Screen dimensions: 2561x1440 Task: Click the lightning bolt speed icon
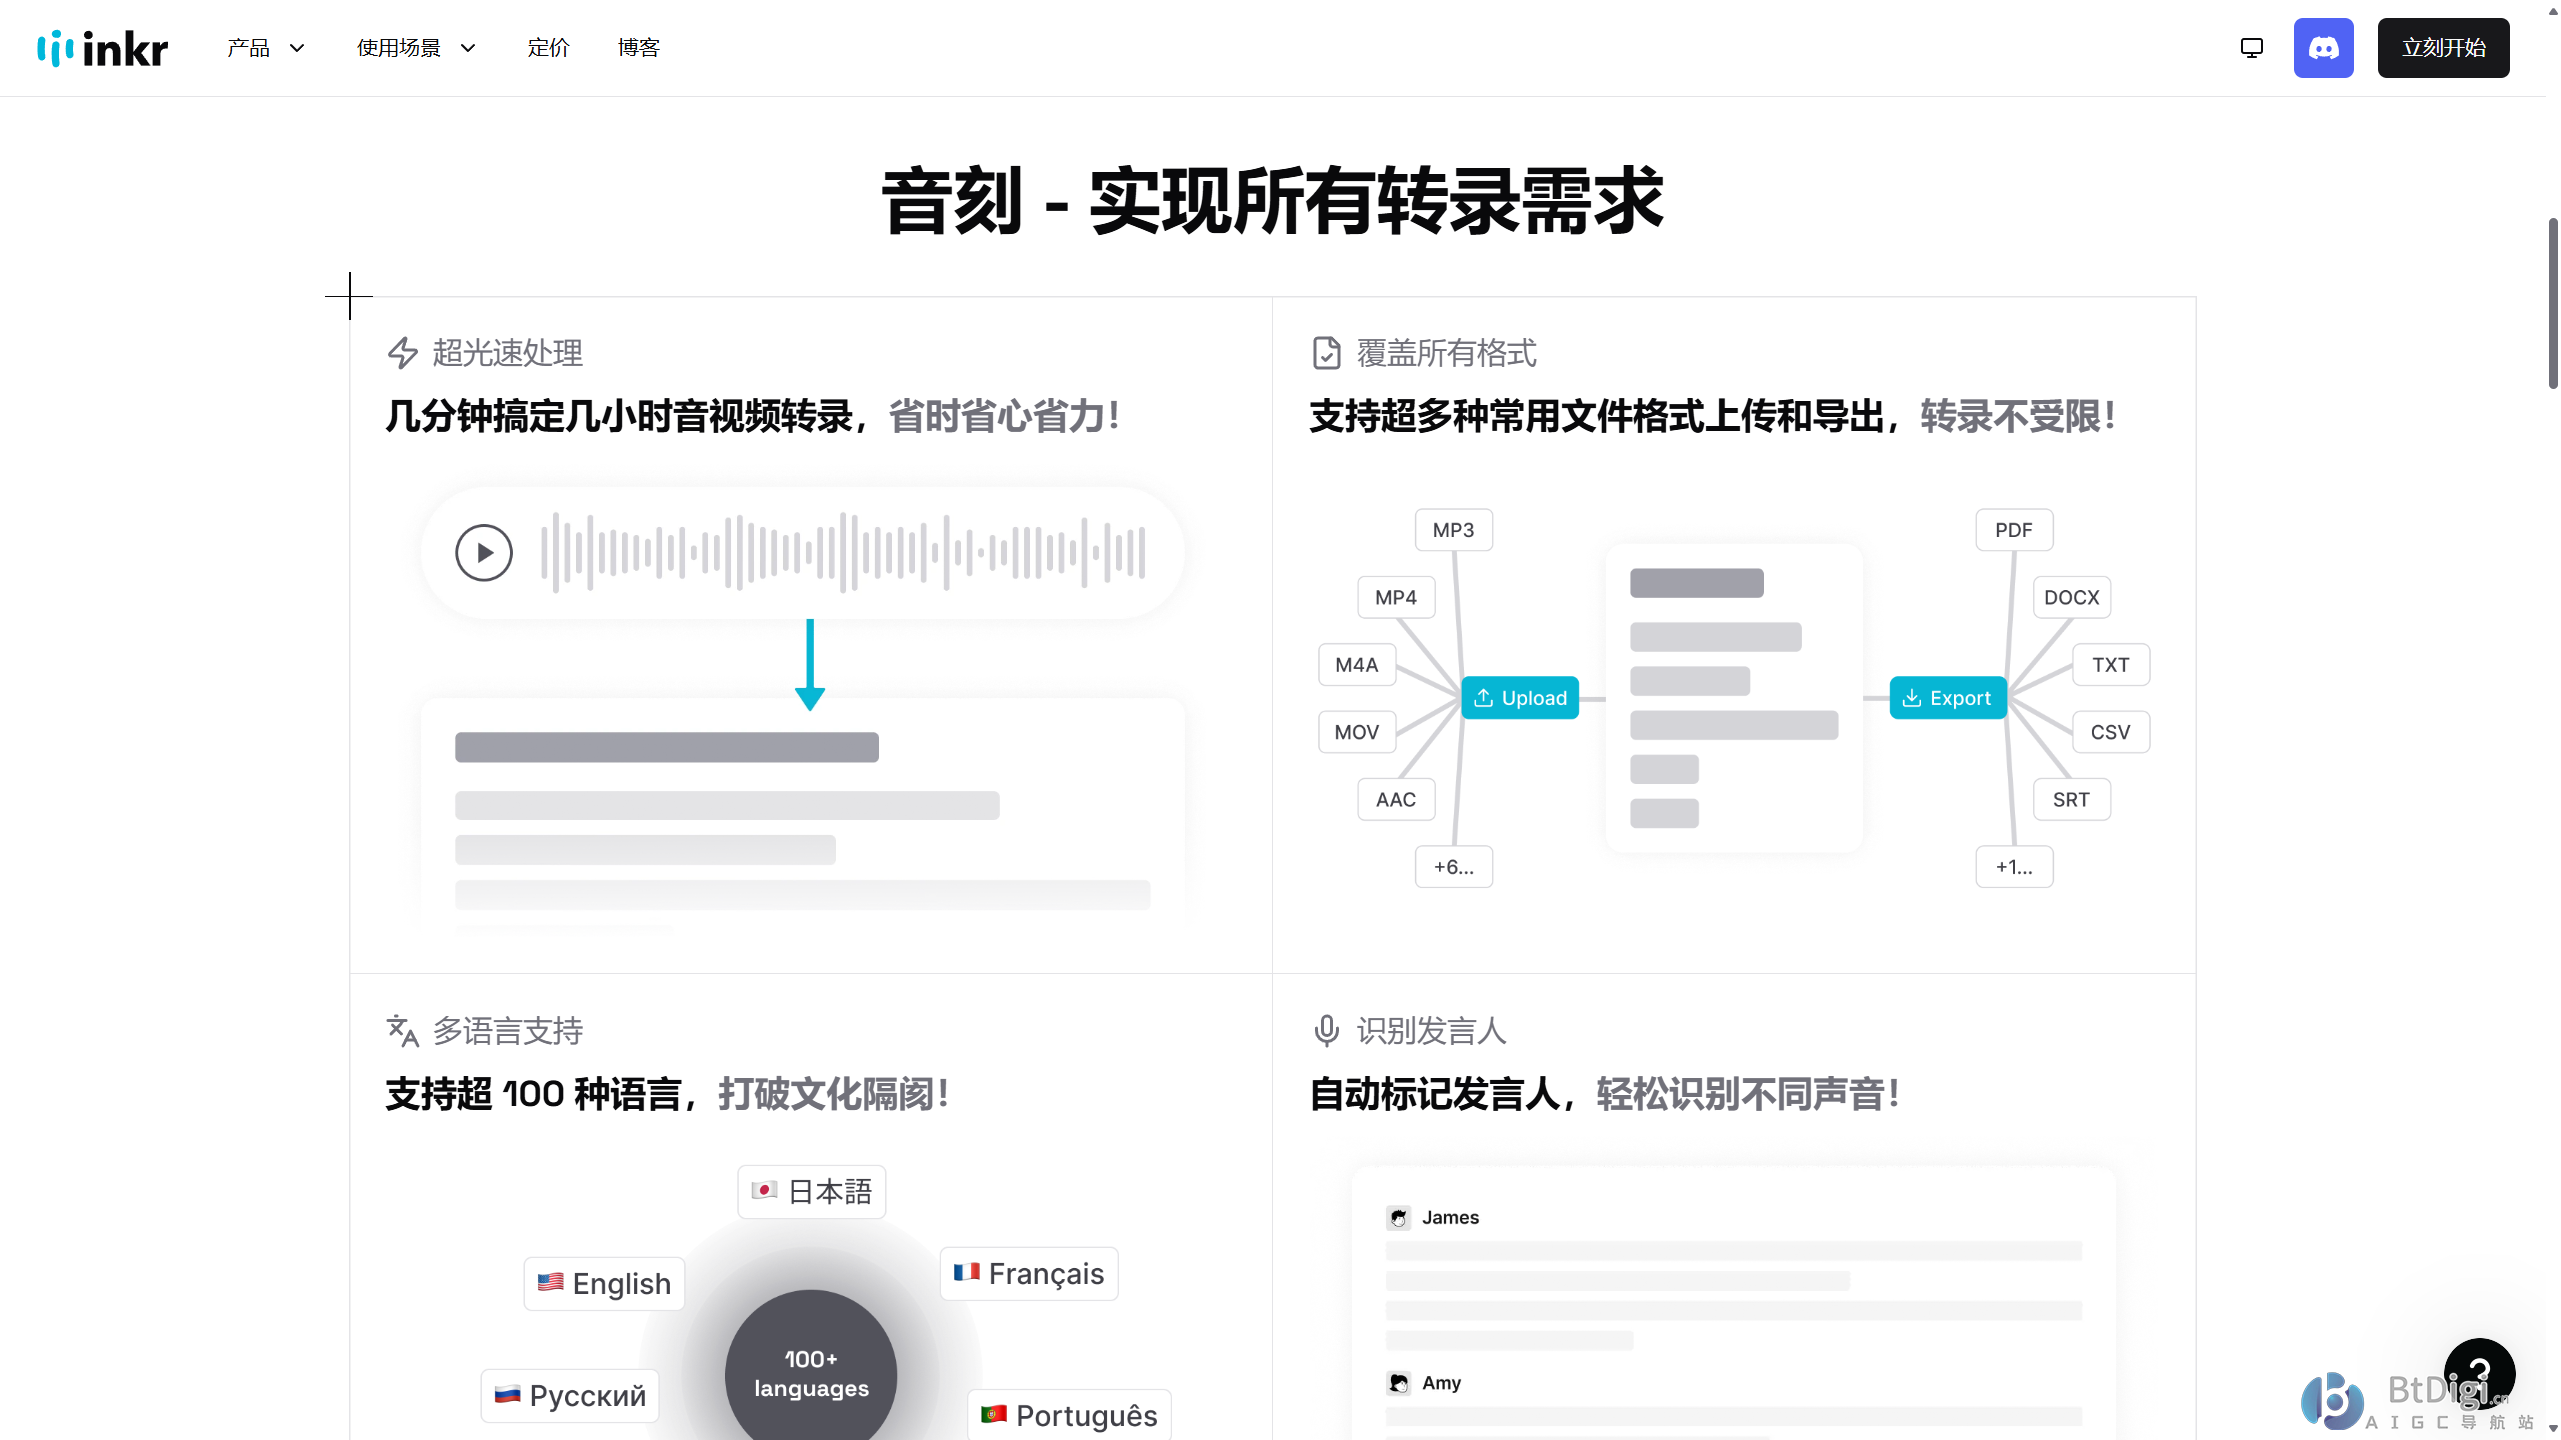pyautogui.click(x=402, y=353)
